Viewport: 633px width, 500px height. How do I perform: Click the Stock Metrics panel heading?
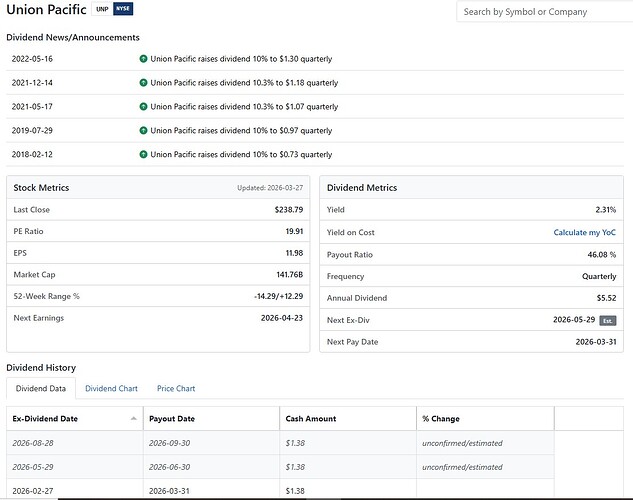click(41, 188)
